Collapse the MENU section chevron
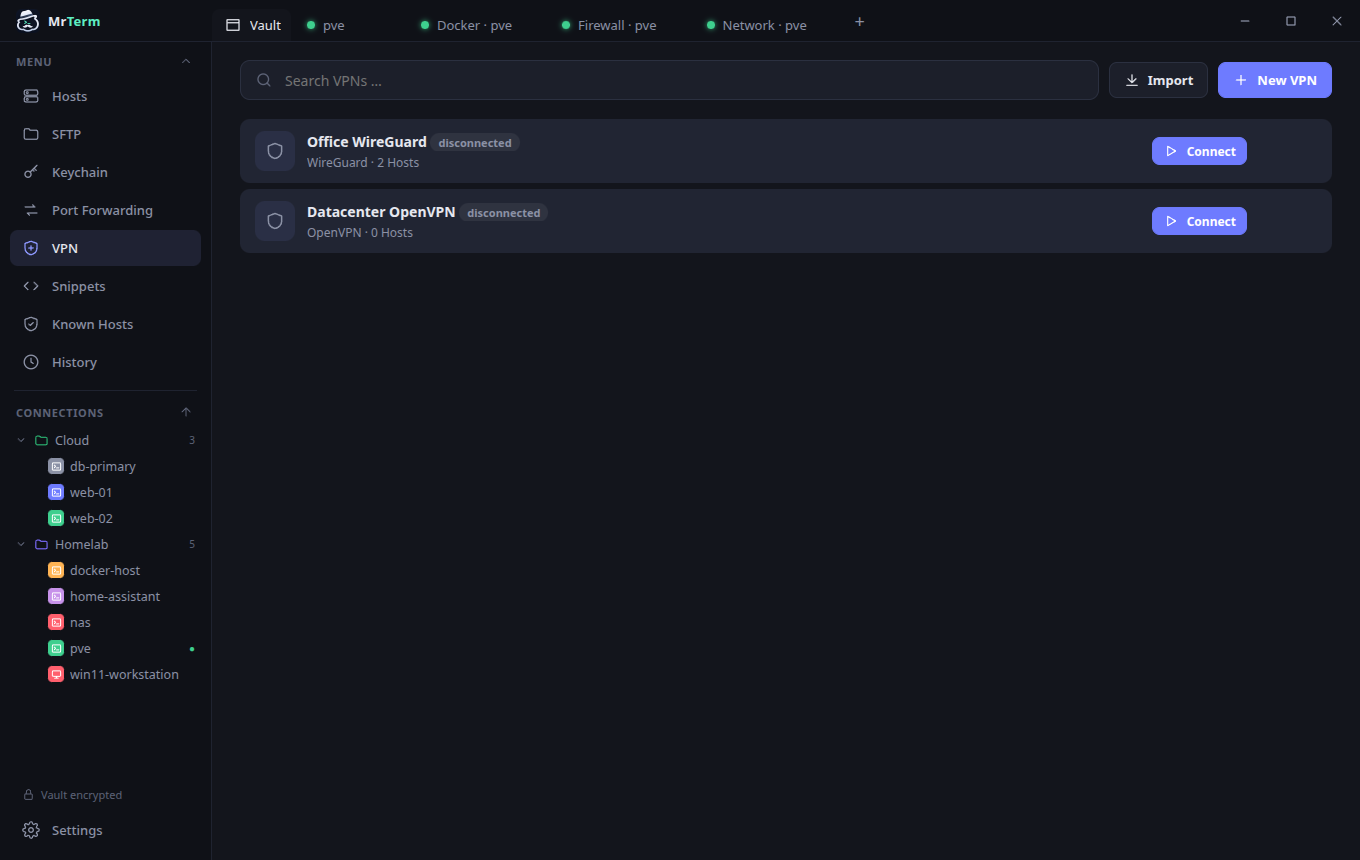Image resolution: width=1360 pixels, height=860 pixels. (x=185, y=62)
